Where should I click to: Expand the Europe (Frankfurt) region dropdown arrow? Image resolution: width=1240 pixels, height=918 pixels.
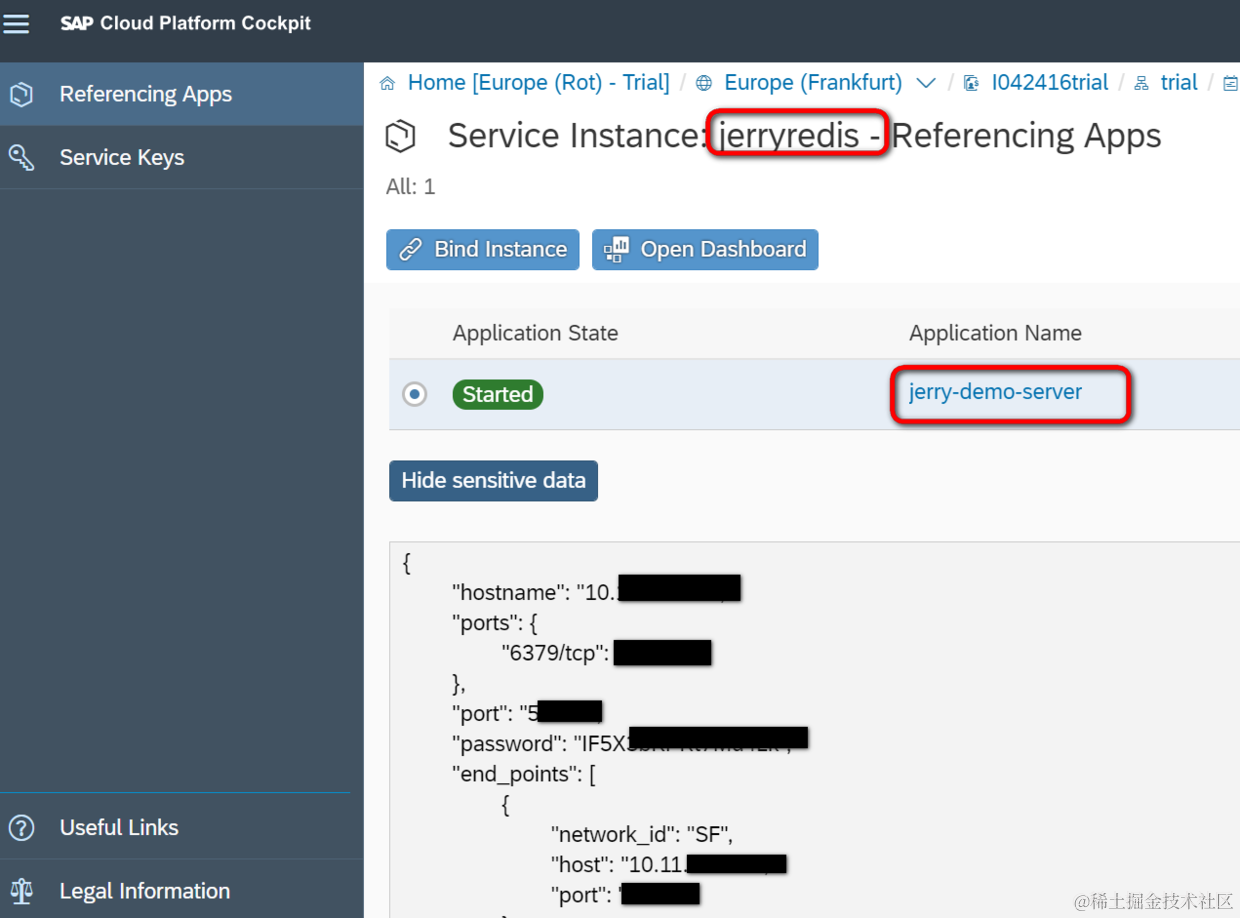[x=926, y=83]
